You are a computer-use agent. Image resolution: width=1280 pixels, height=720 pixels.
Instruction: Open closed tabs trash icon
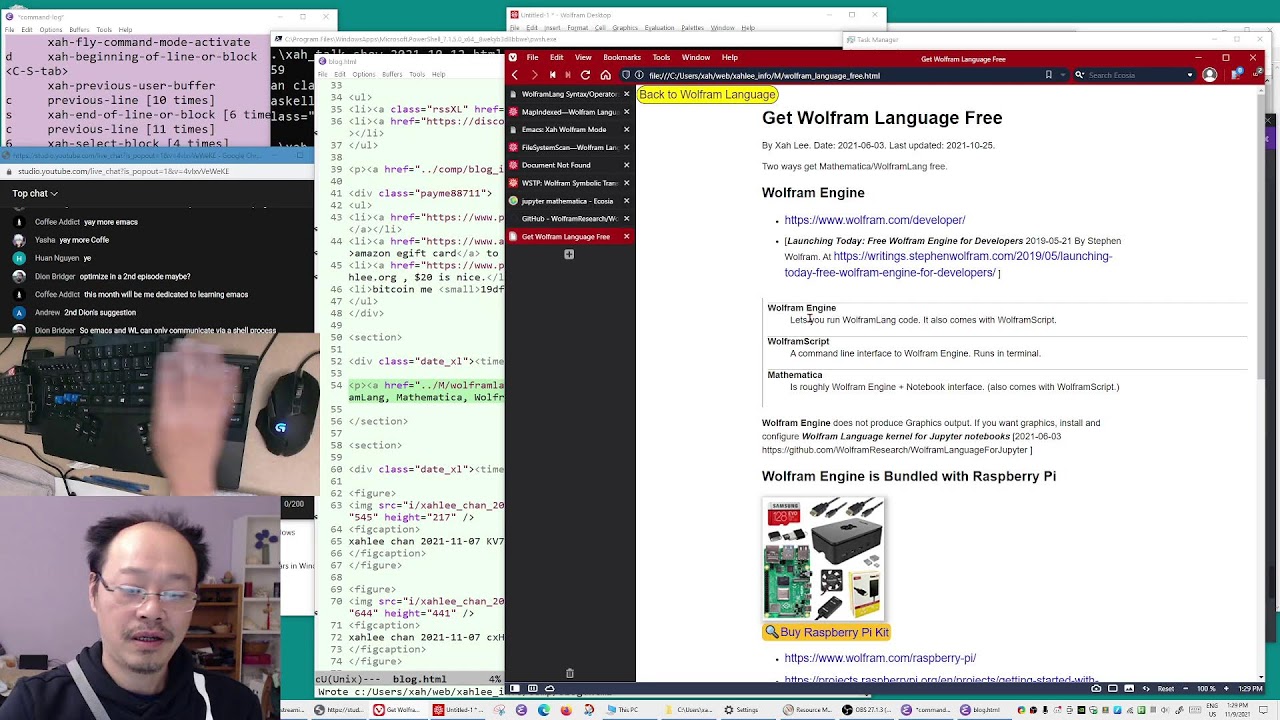570,674
